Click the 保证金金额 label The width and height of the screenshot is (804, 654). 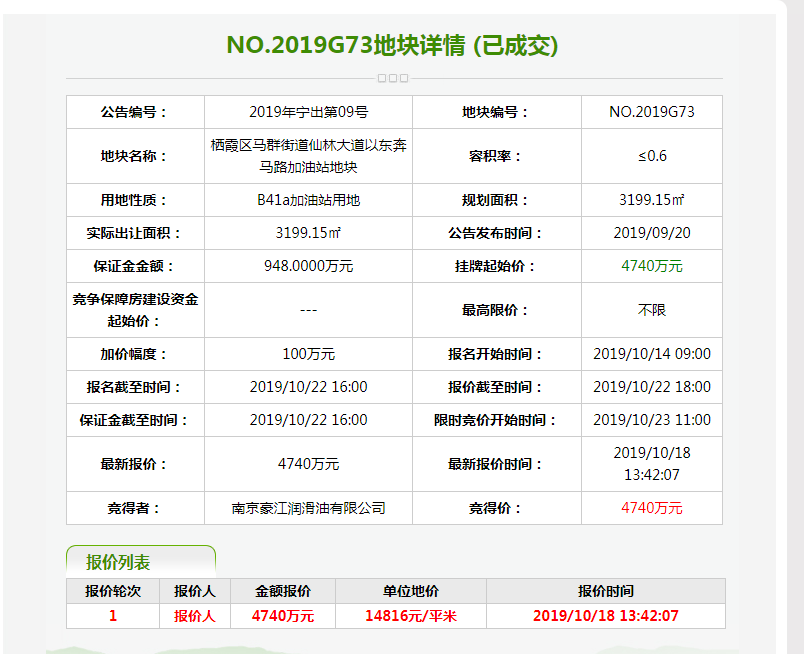click(x=135, y=266)
